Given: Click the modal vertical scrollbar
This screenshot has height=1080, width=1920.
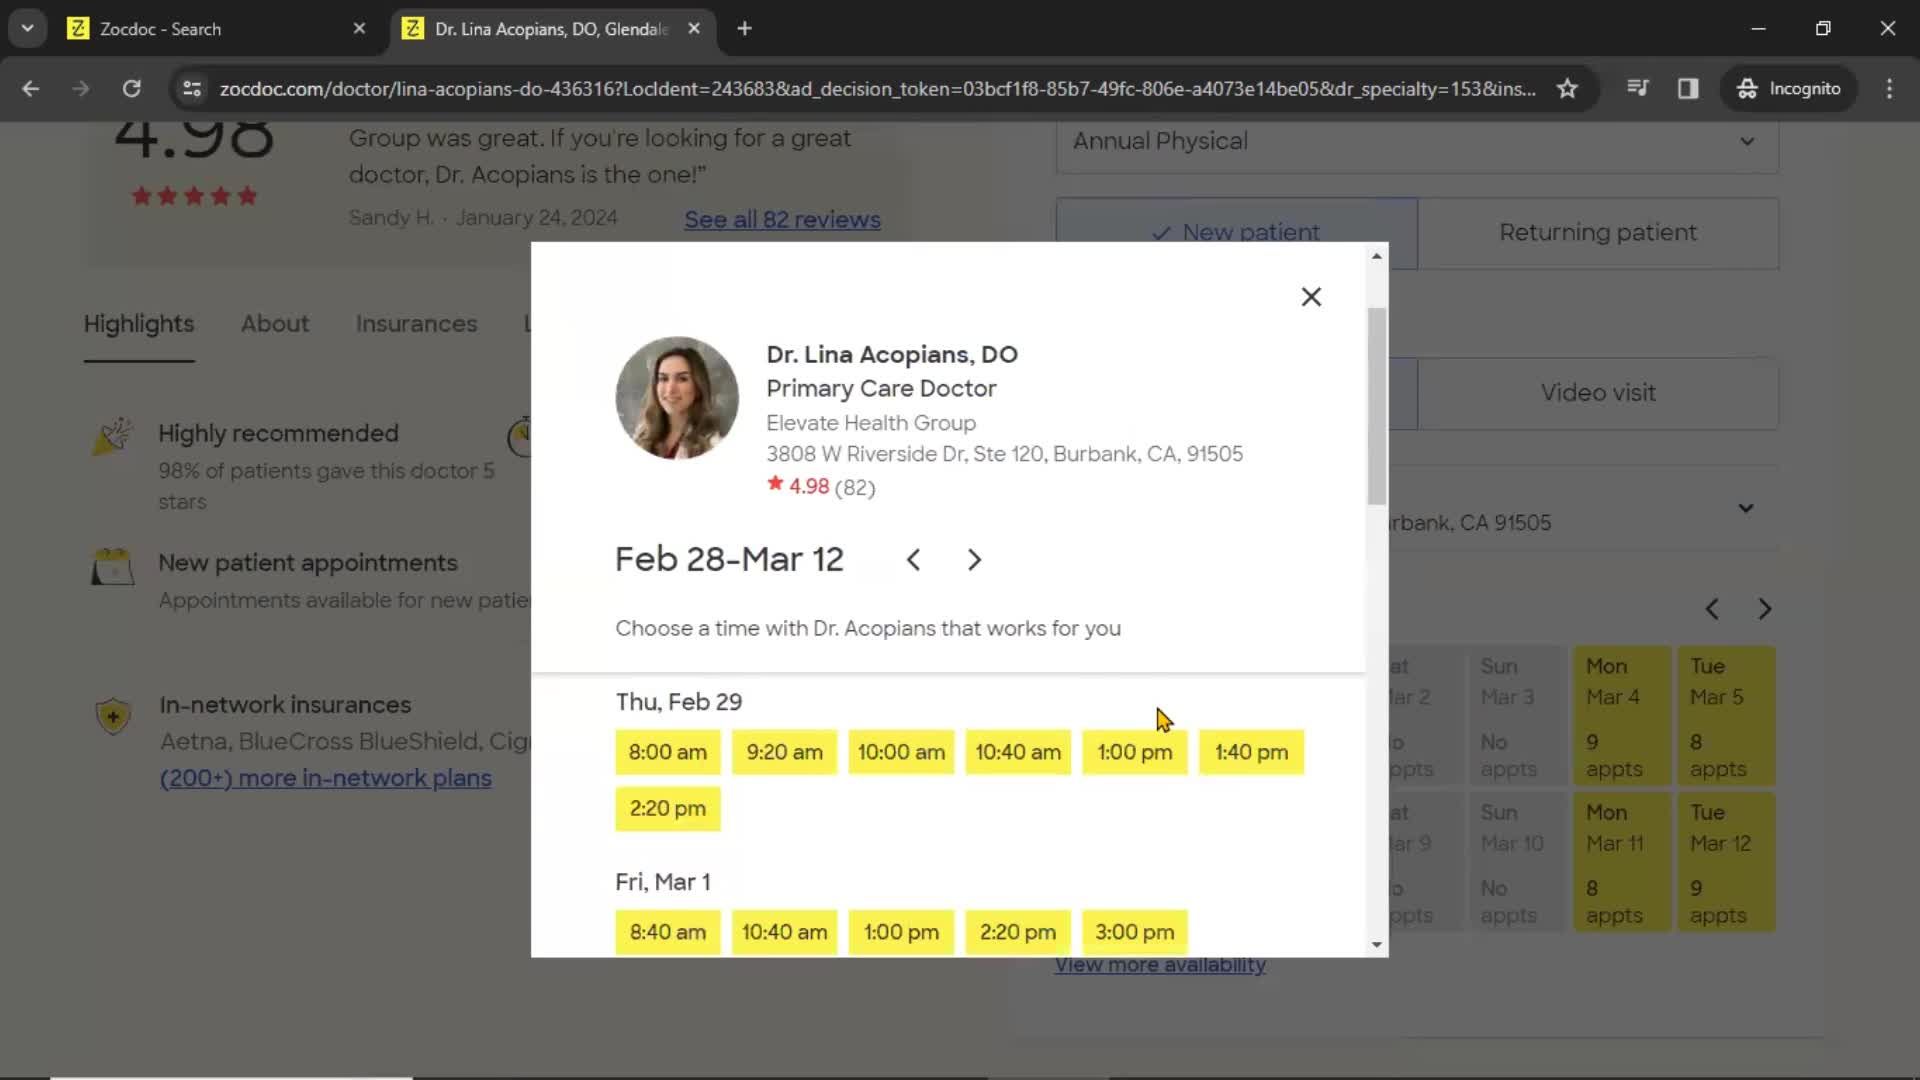Looking at the screenshot, I should [x=1377, y=405].
